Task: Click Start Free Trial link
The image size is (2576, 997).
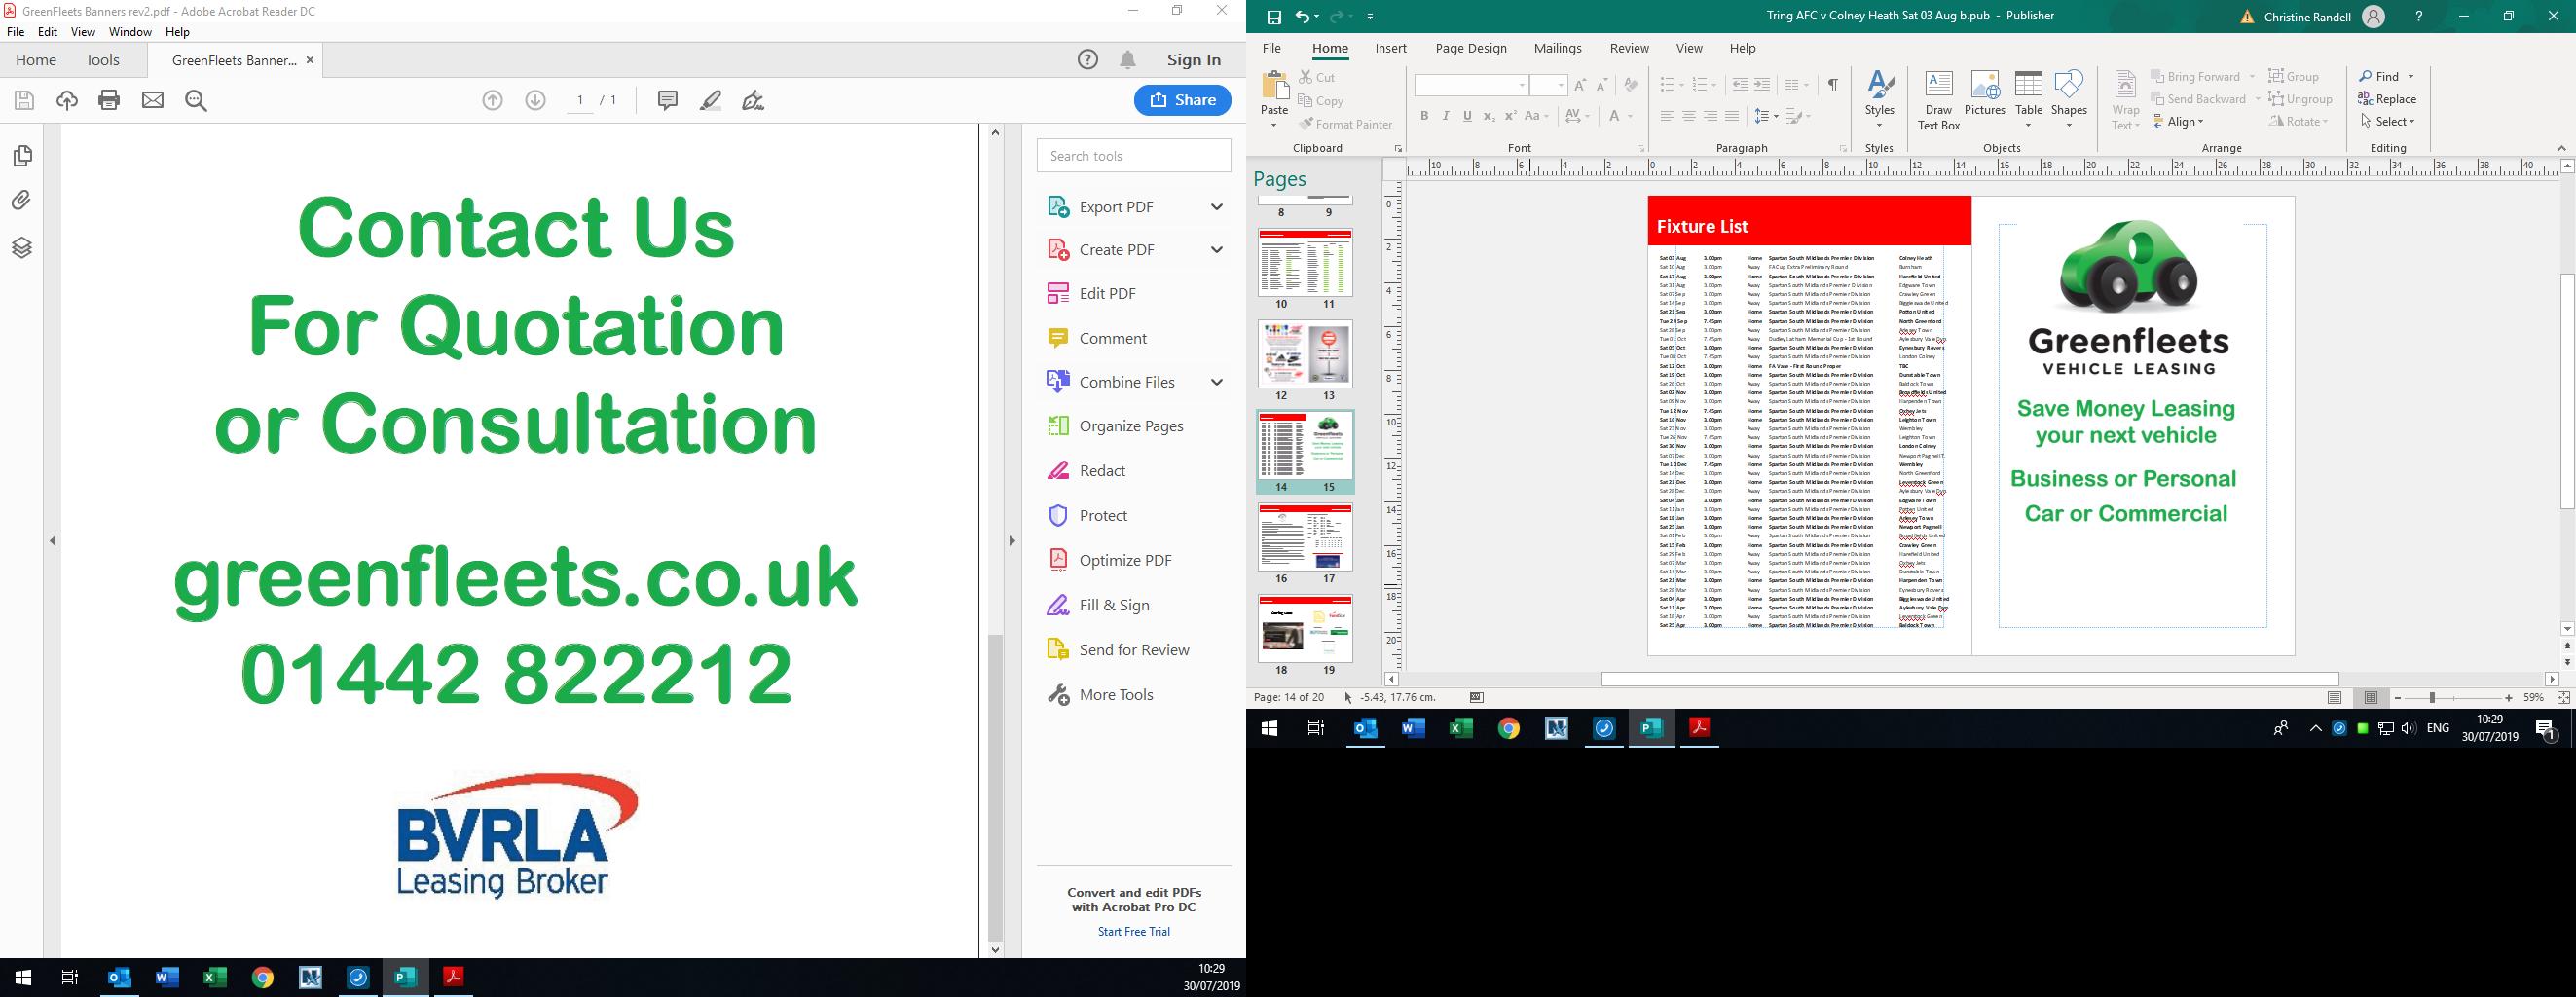Action: [x=1134, y=932]
